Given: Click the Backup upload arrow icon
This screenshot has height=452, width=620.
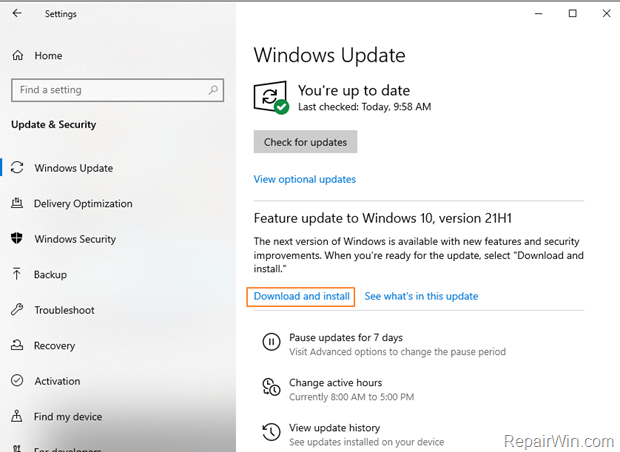Looking at the screenshot, I should tap(17, 274).
